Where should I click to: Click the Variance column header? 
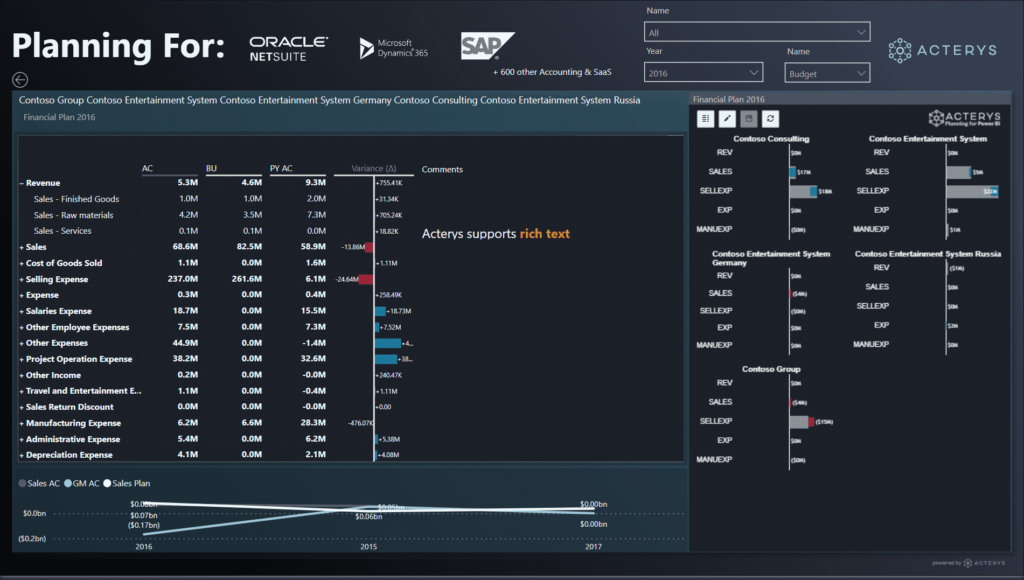[373, 169]
